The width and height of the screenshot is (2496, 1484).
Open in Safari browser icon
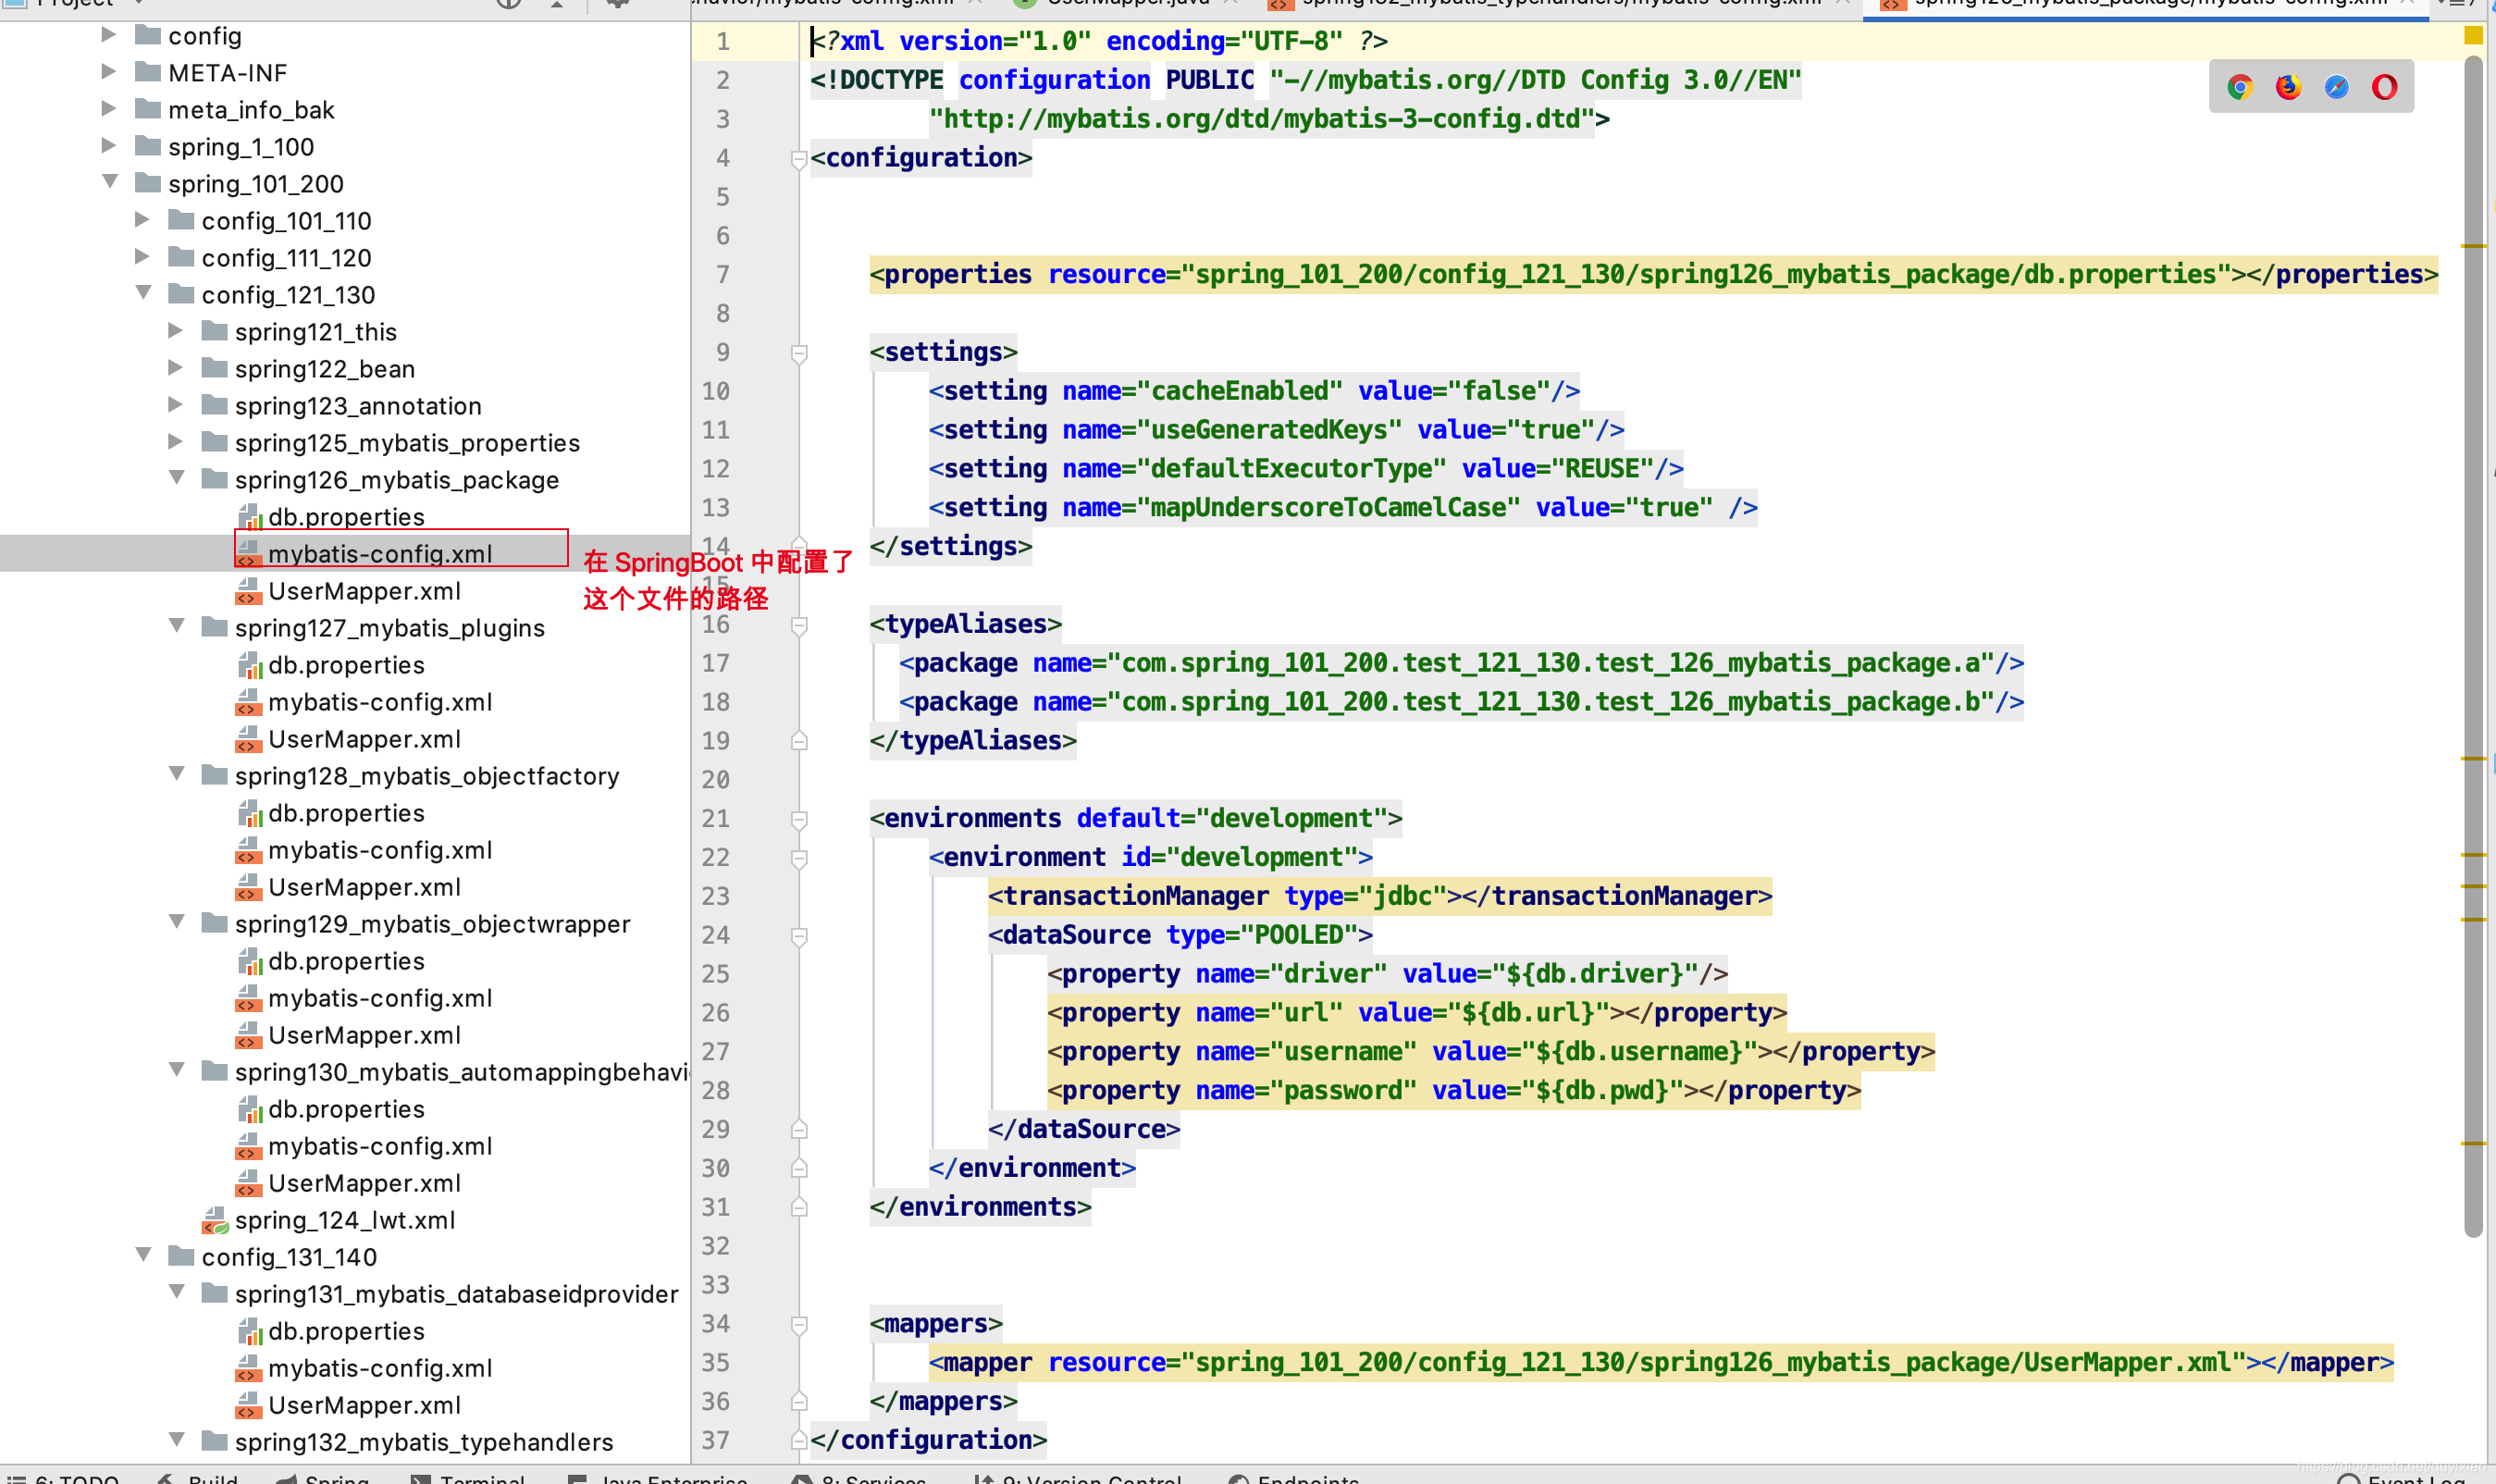[2336, 87]
